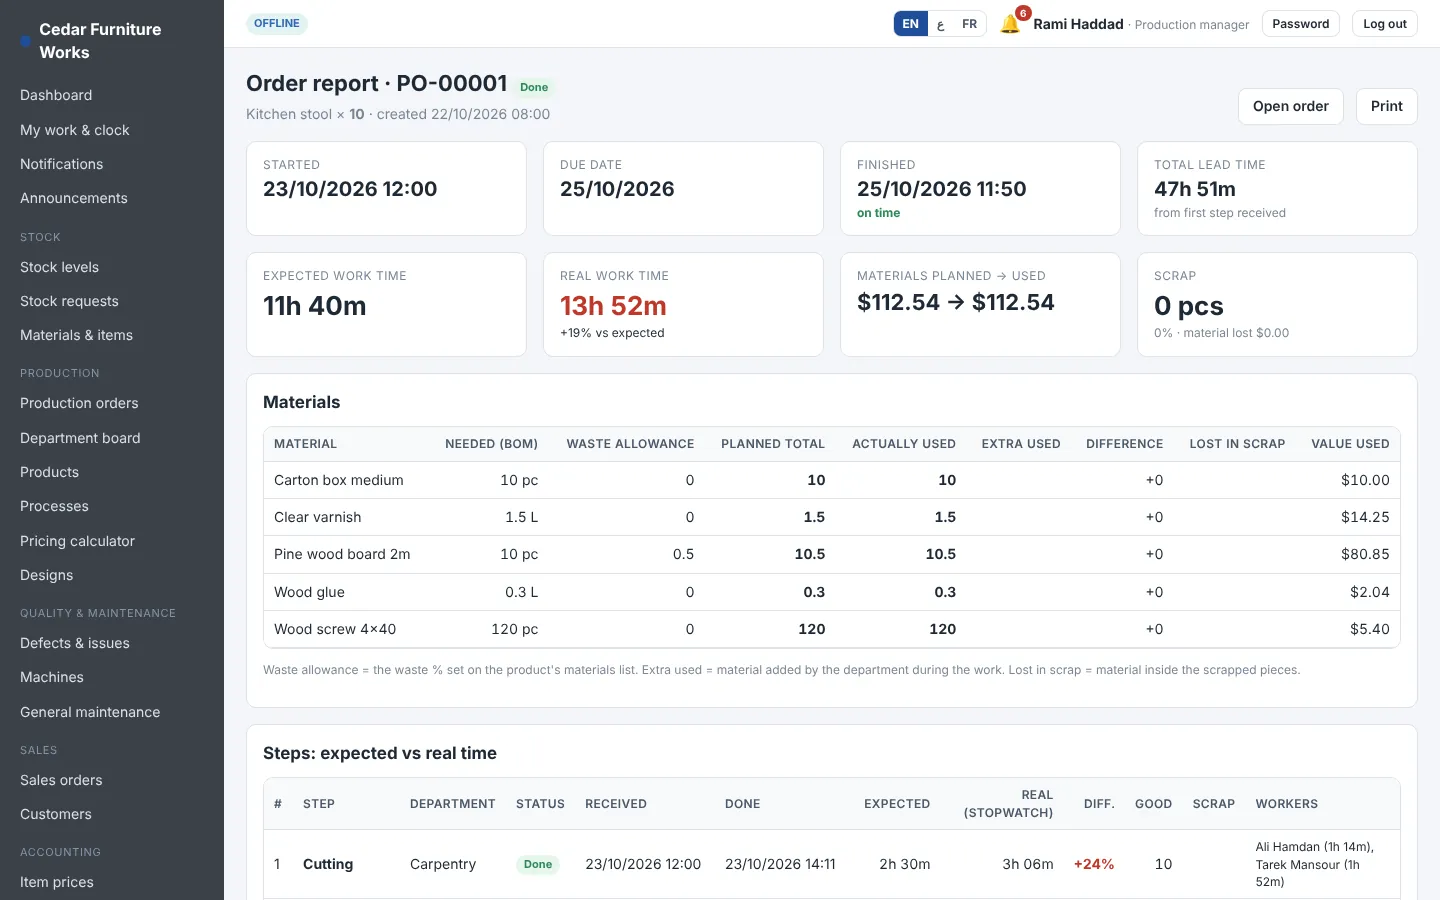This screenshot has height=900, width=1440.
Task: Switch language to Arabic
Action: (x=940, y=24)
